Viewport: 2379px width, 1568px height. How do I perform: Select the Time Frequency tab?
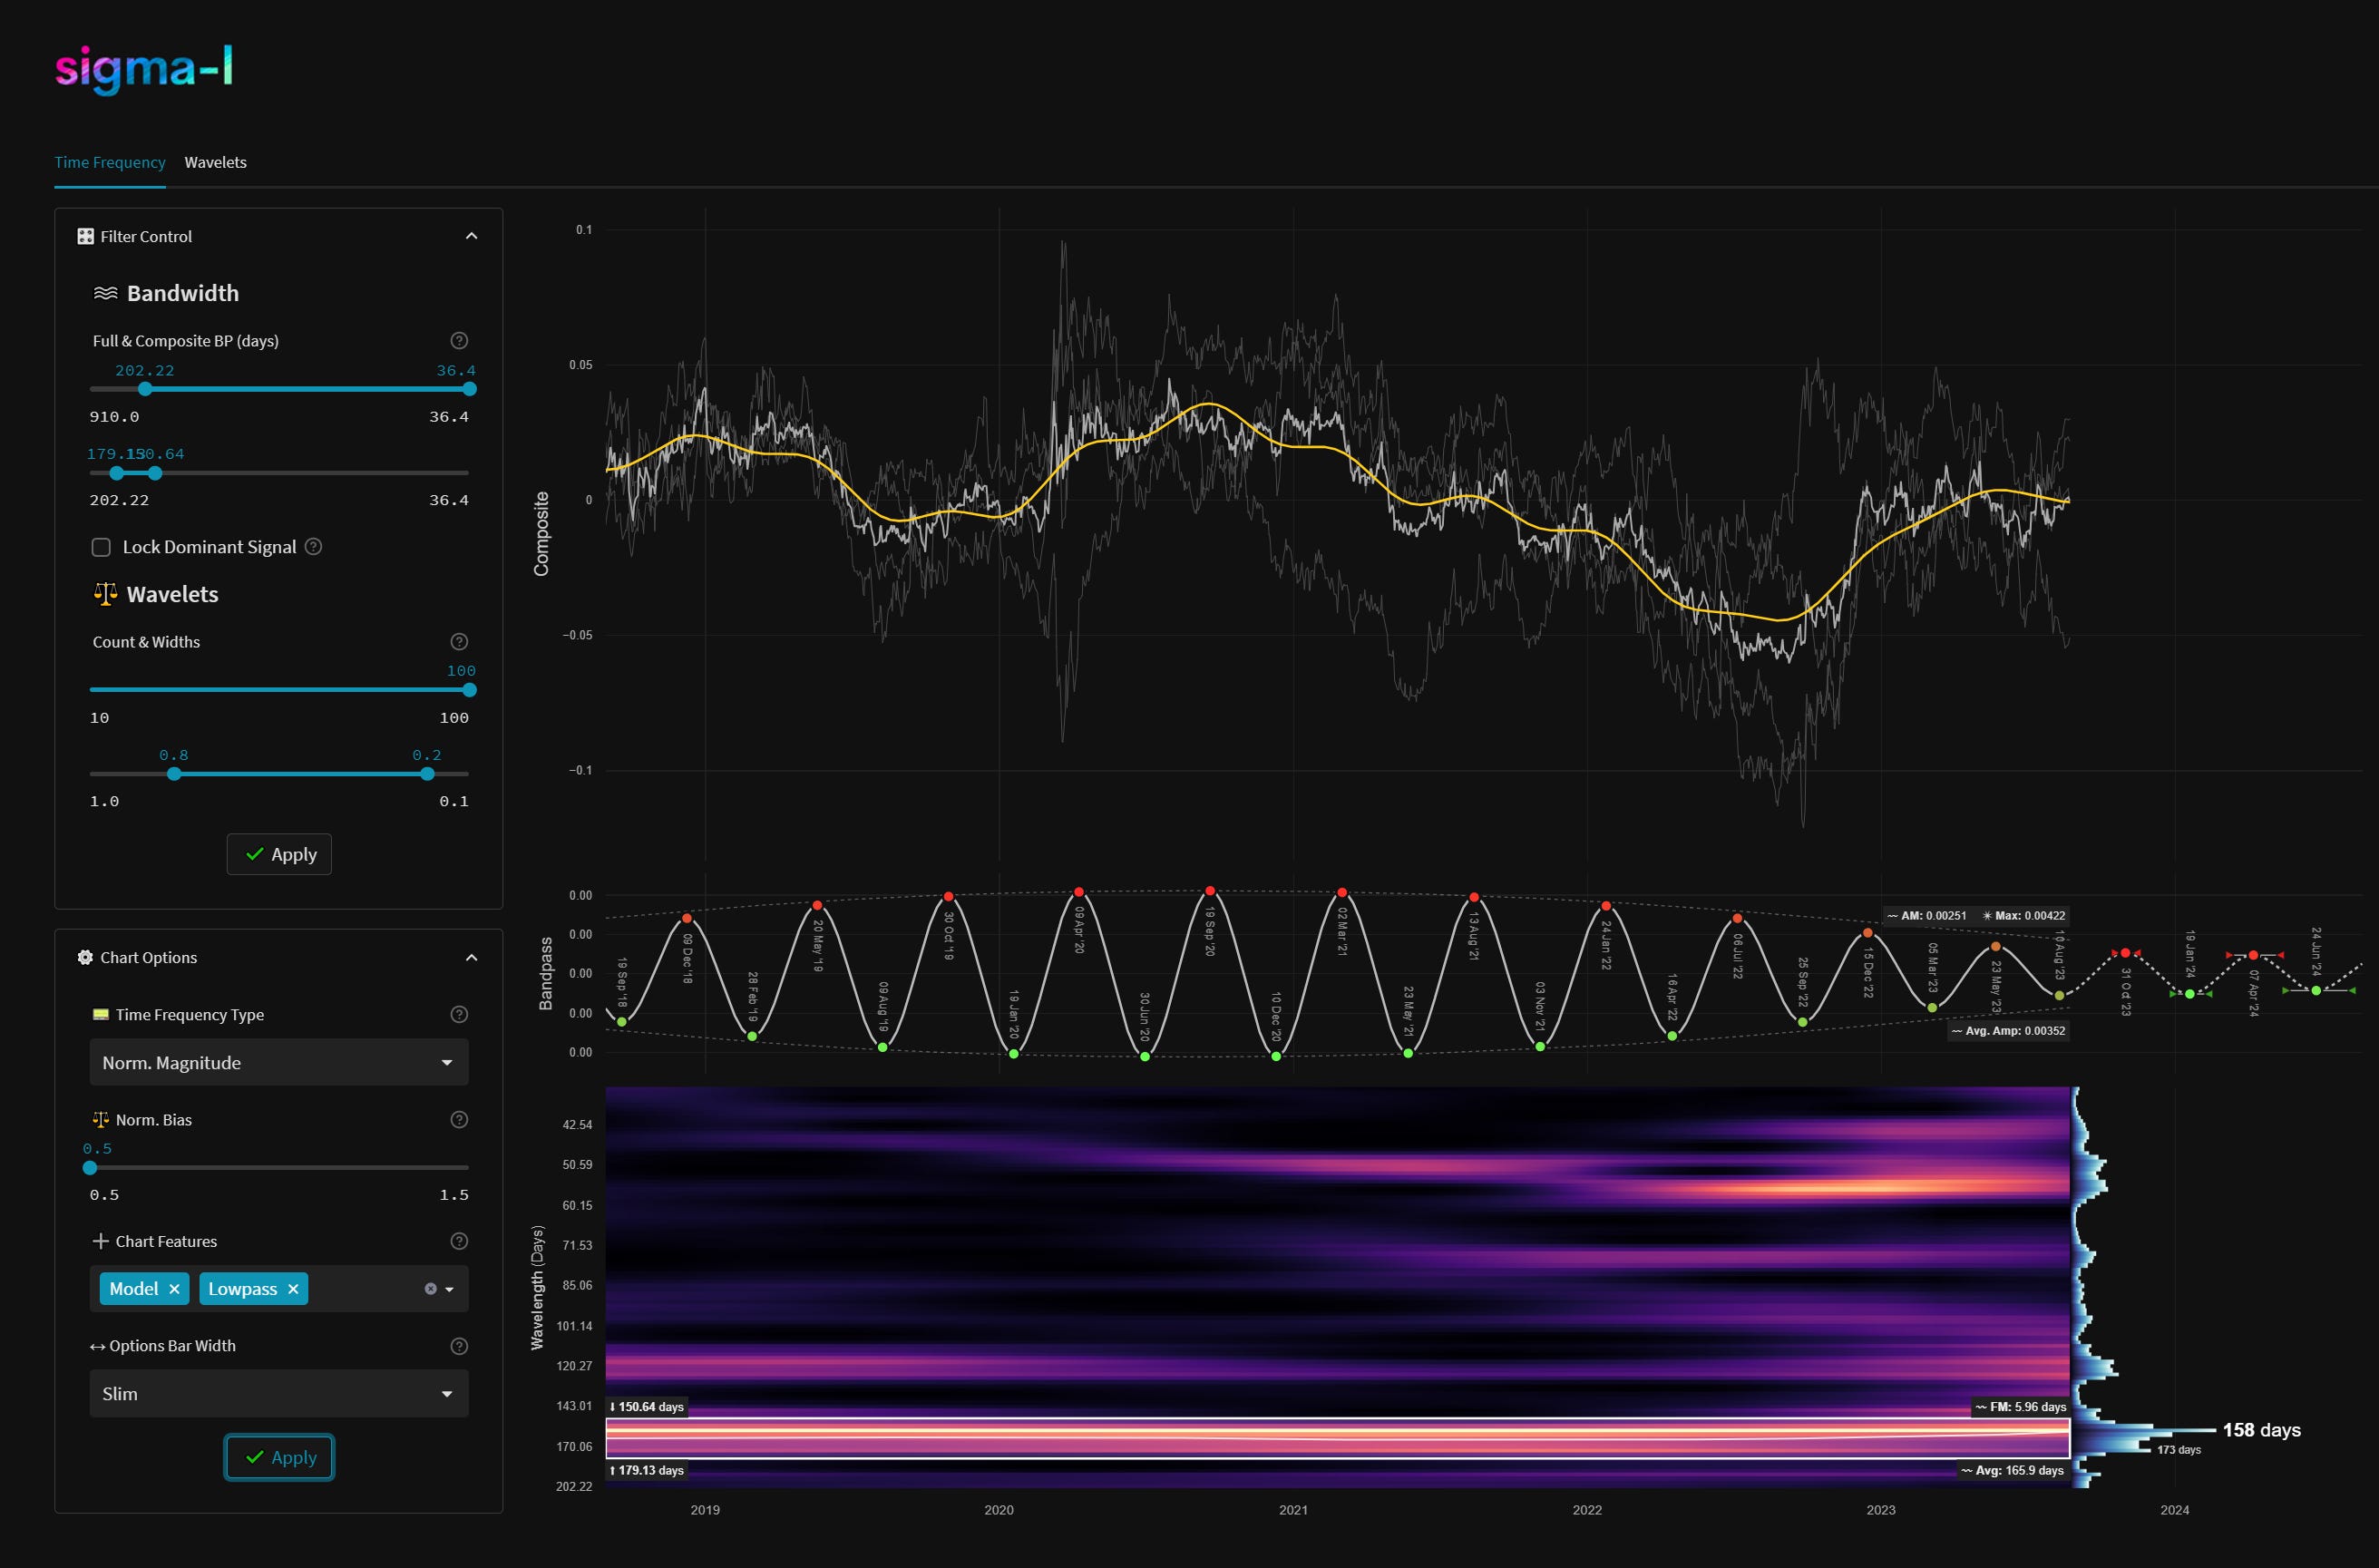tap(110, 162)
